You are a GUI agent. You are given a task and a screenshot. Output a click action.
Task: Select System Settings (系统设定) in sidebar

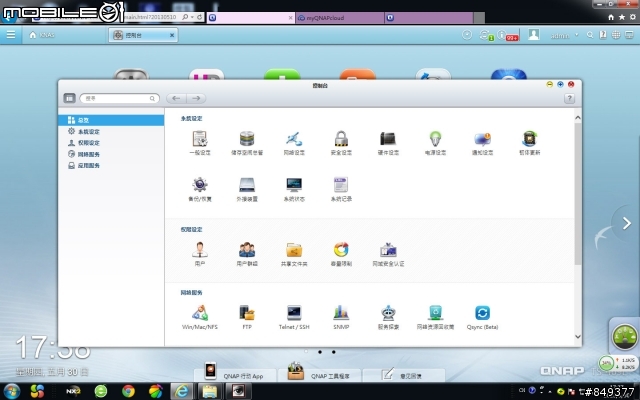pyautogui.click(x=111, y=131)
